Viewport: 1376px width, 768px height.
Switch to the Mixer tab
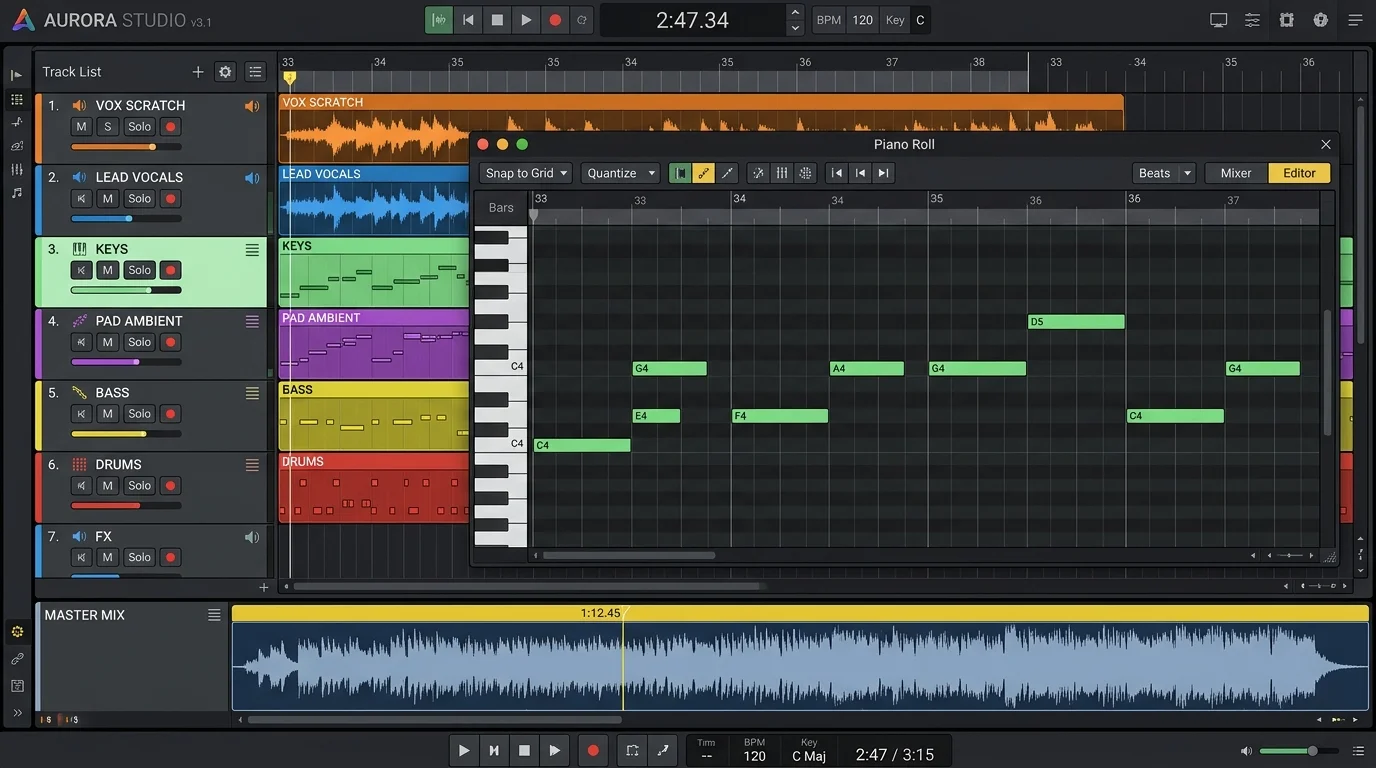[x=1236, y=173]
